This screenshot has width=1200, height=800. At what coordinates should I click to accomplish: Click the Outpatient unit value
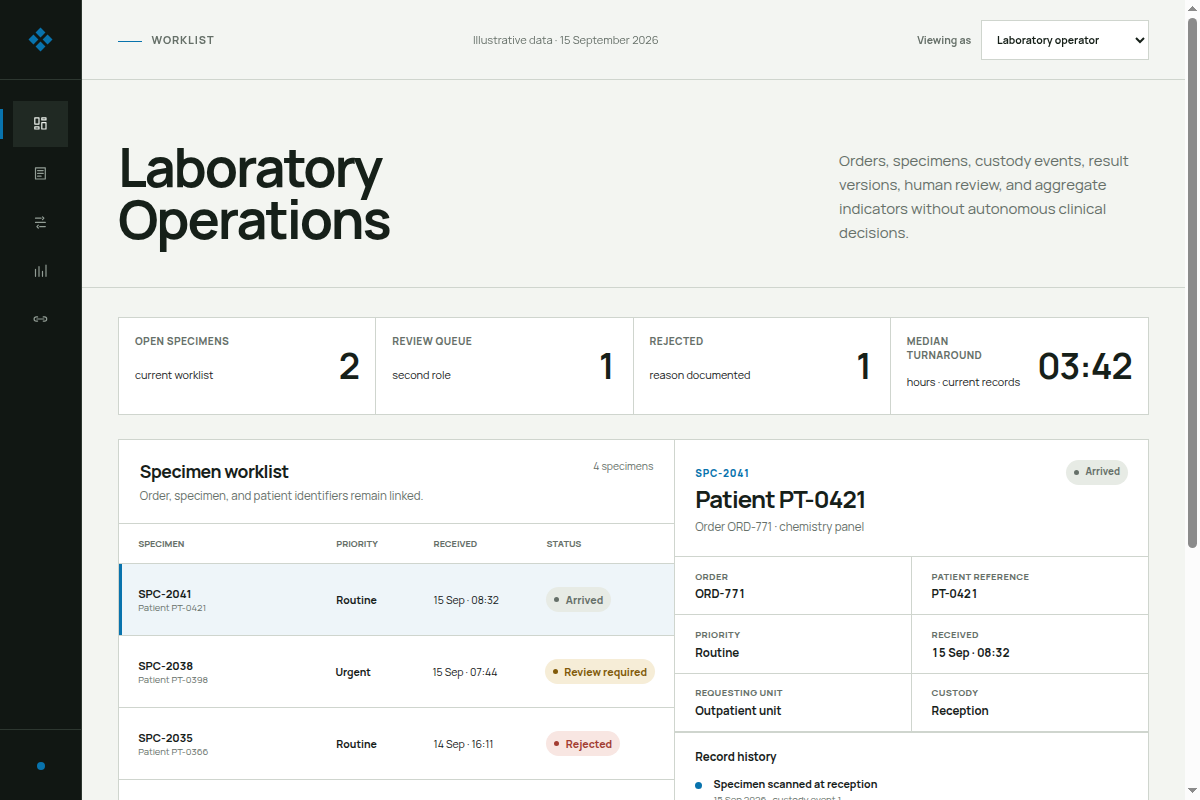(x=738, y=711)
